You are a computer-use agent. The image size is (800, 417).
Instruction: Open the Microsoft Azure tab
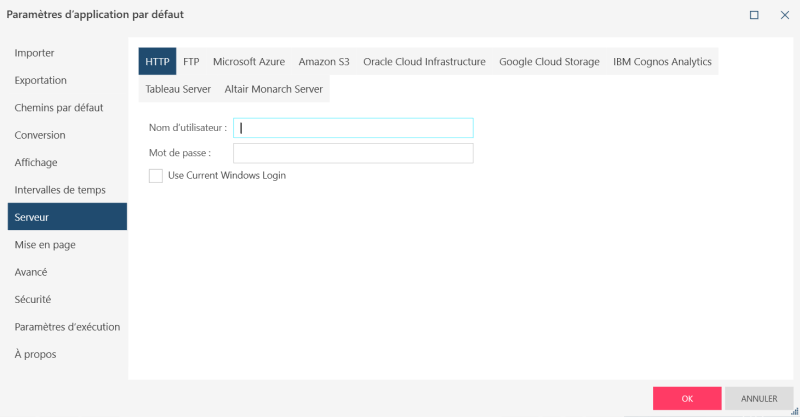click(249, 62)
